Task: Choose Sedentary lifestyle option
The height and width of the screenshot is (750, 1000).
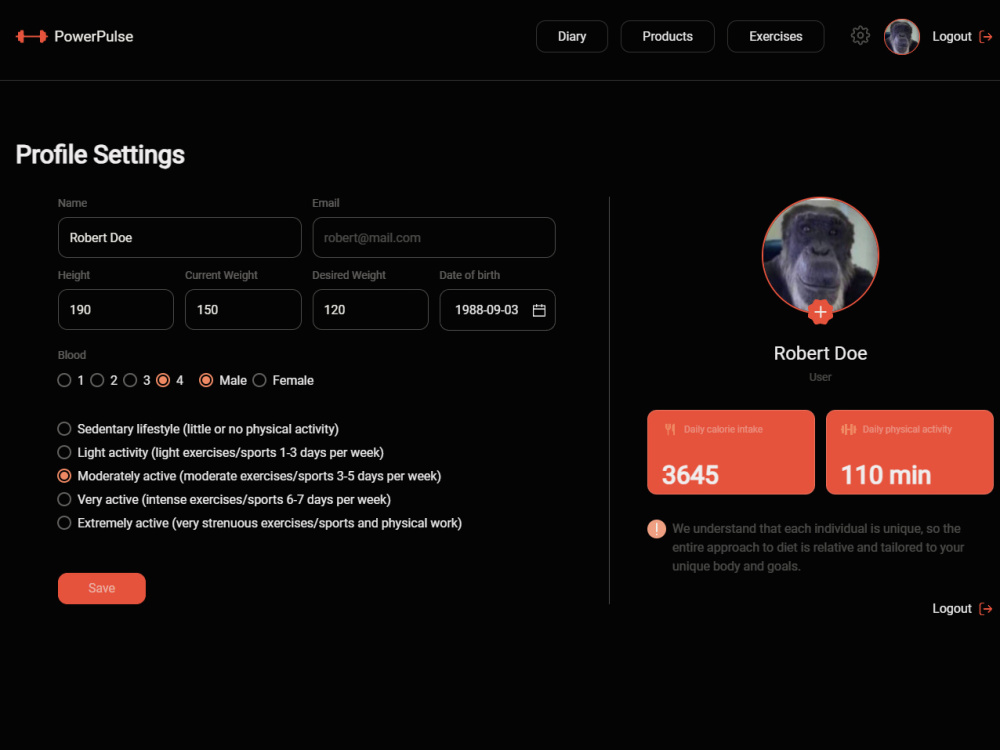Action: [64, 429]
